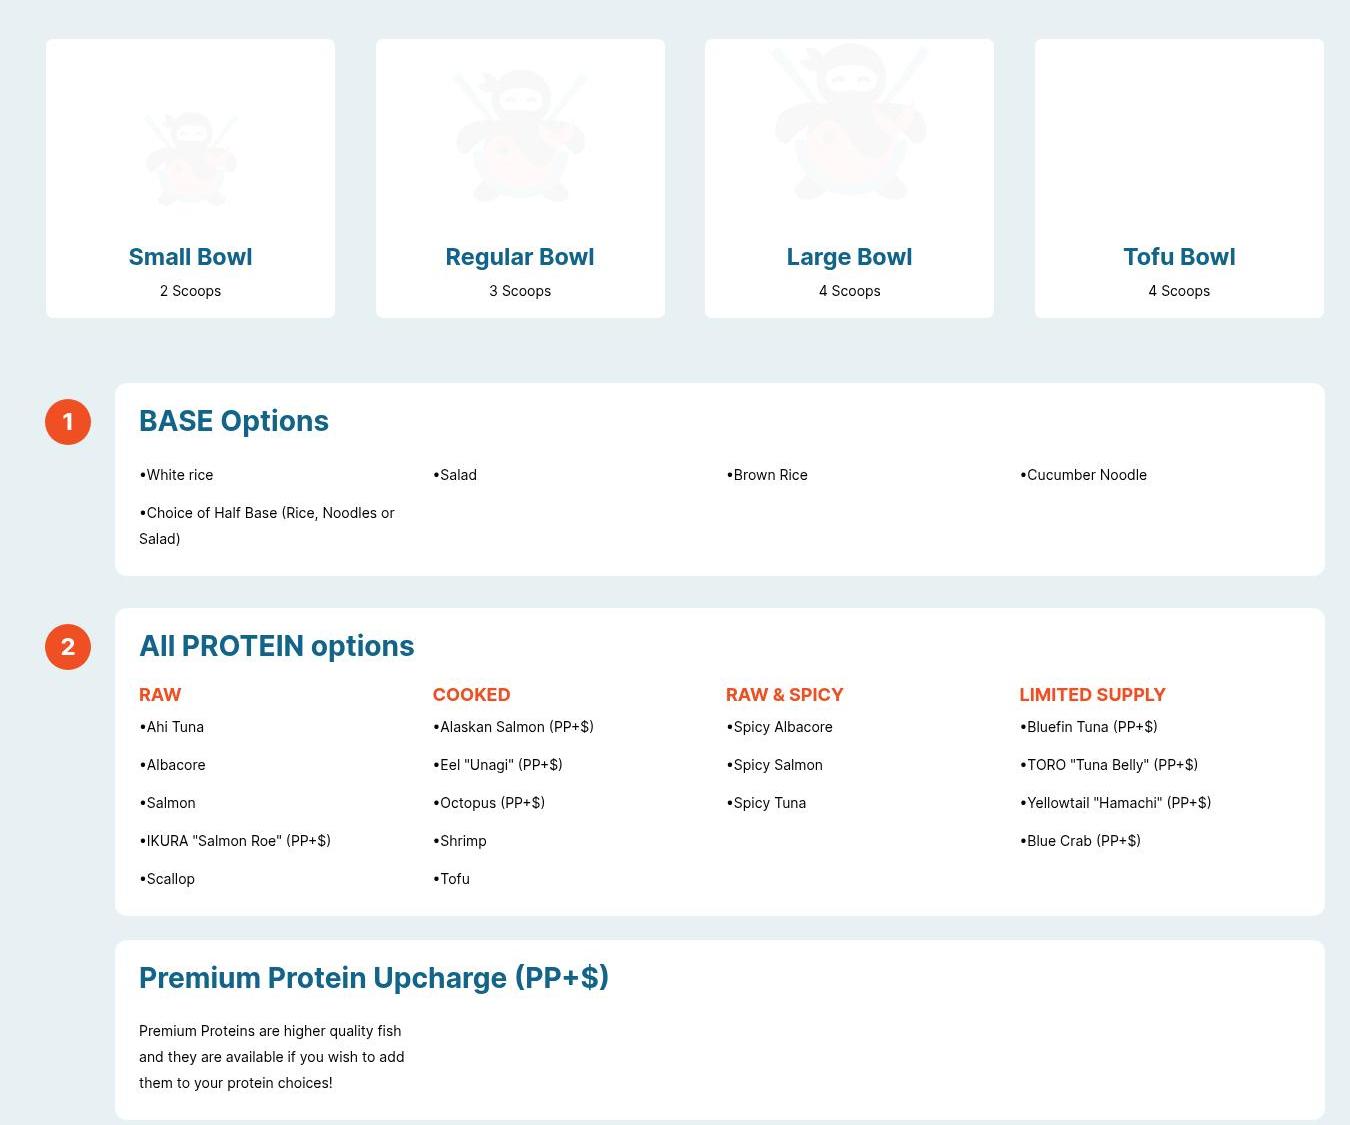
Task: Select the Tofu Bowl card title
Action: 1179,257
